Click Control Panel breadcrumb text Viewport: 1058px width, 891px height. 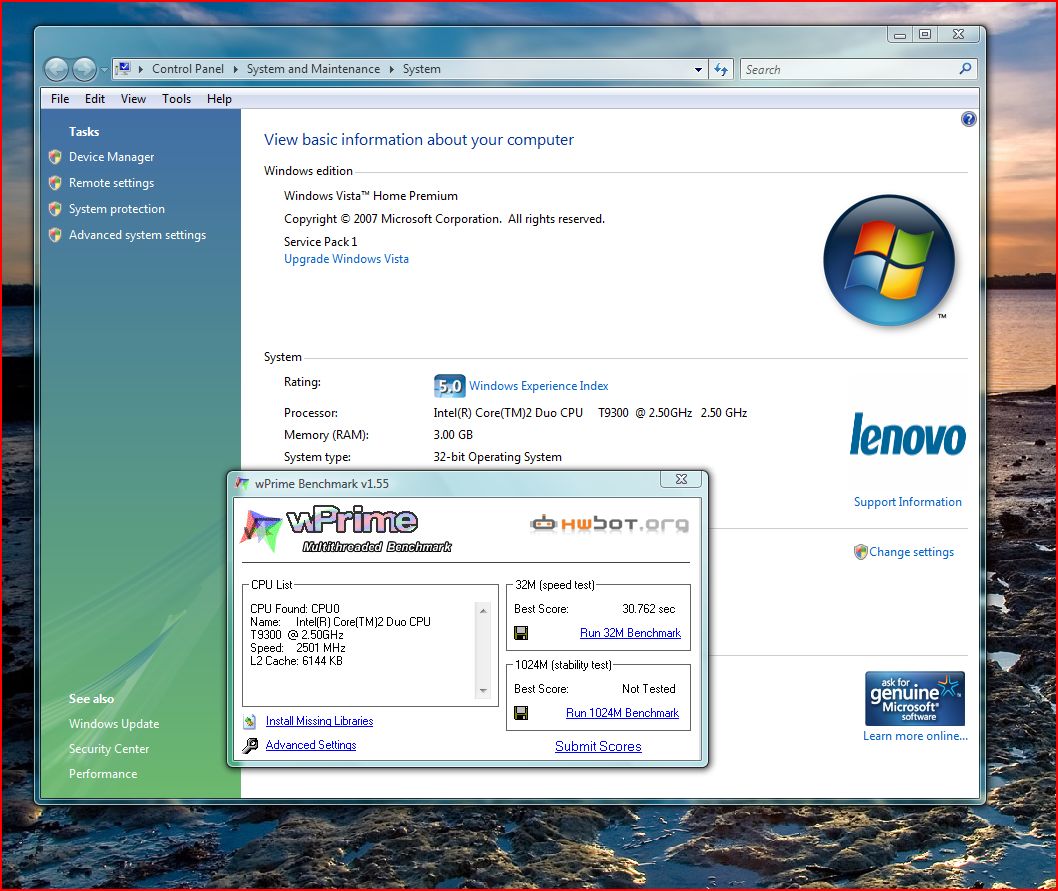188,69
